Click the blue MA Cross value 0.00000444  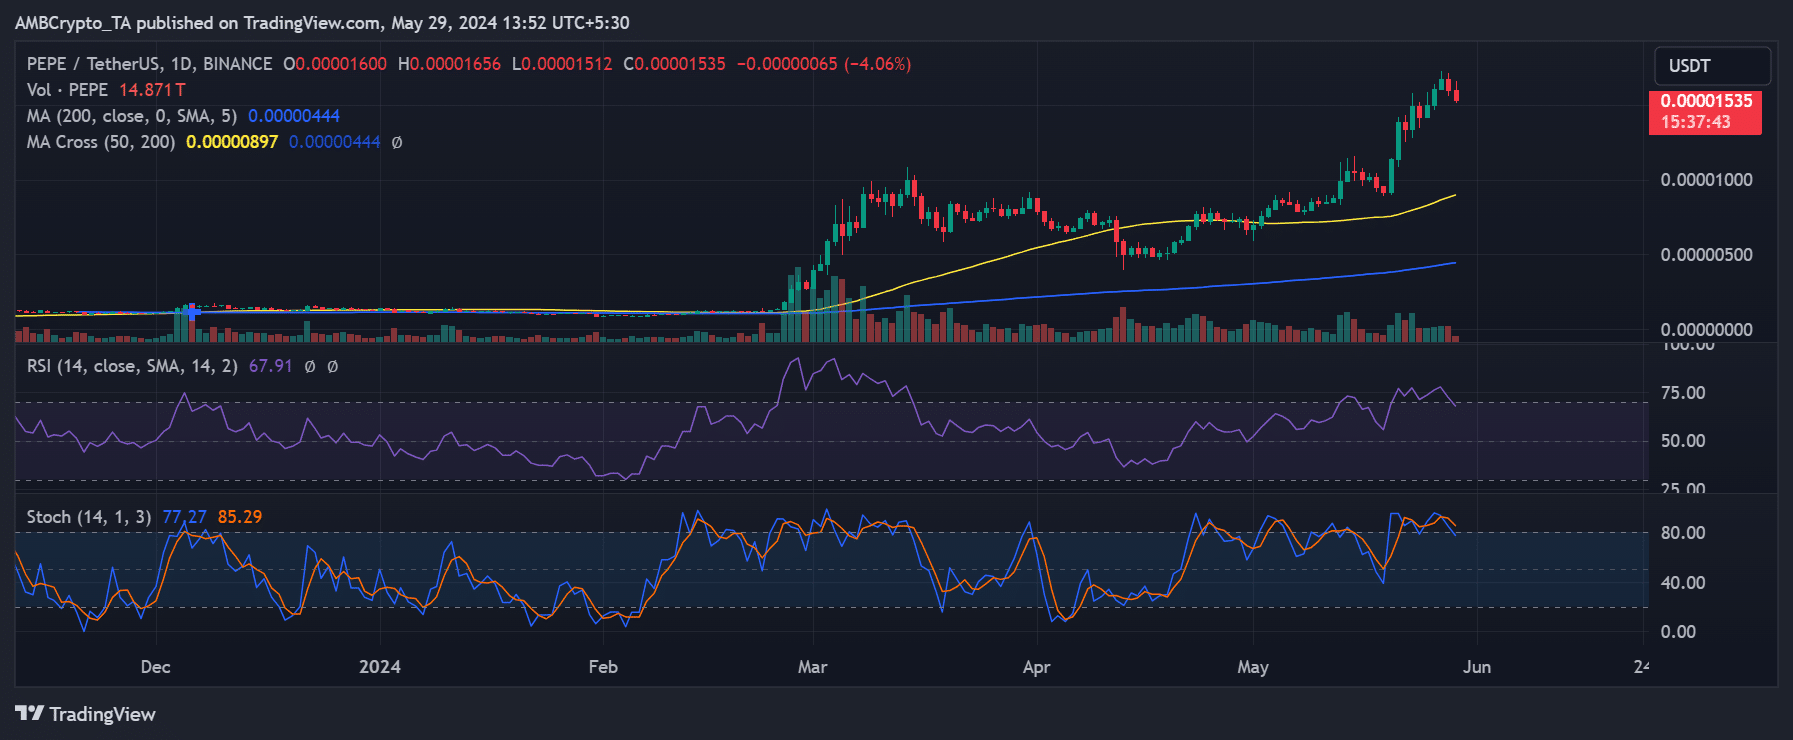pos(335,142)
